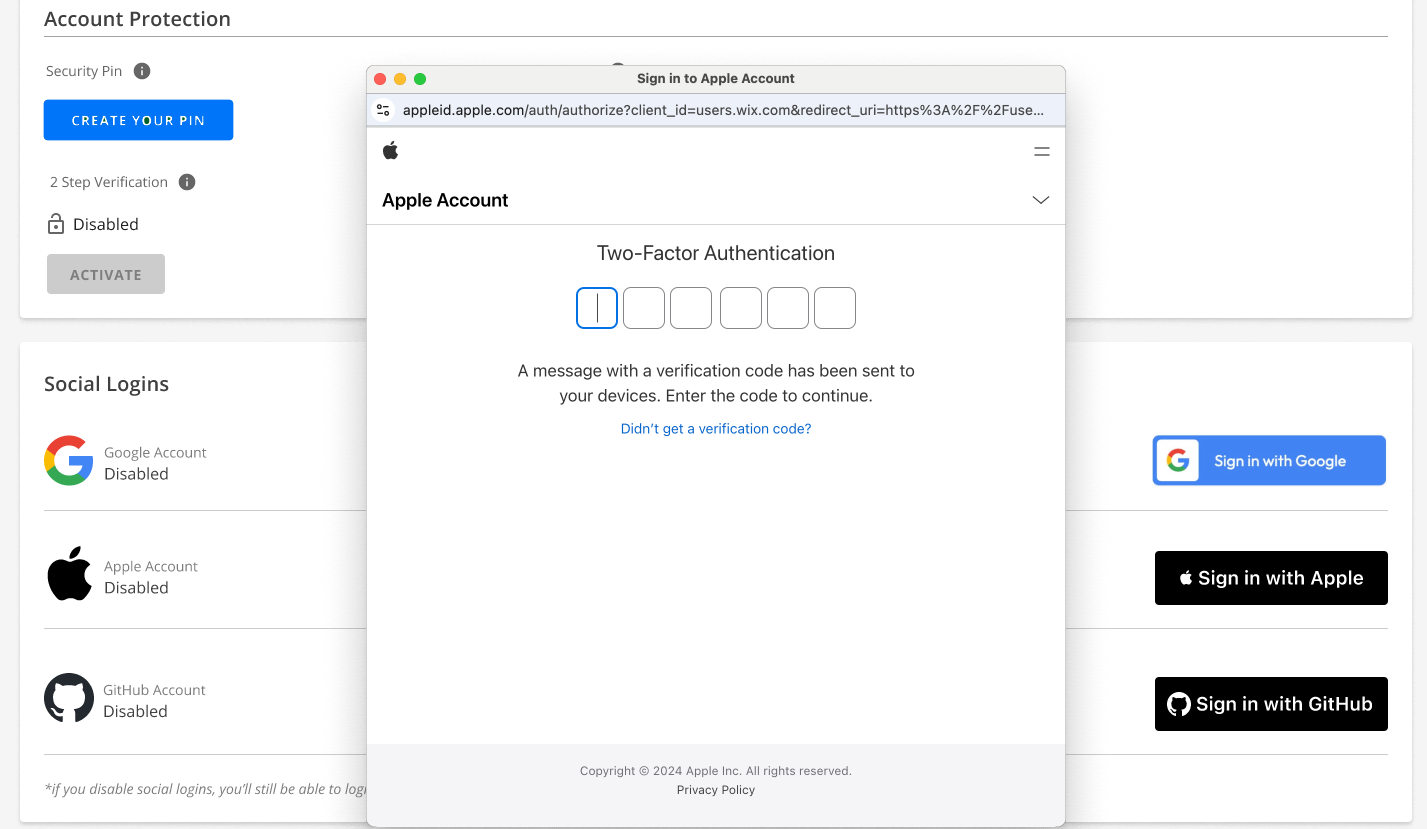Open the 2 Step Verification info icon
This screenshot has height=829, width=1427.
[186, 181]
